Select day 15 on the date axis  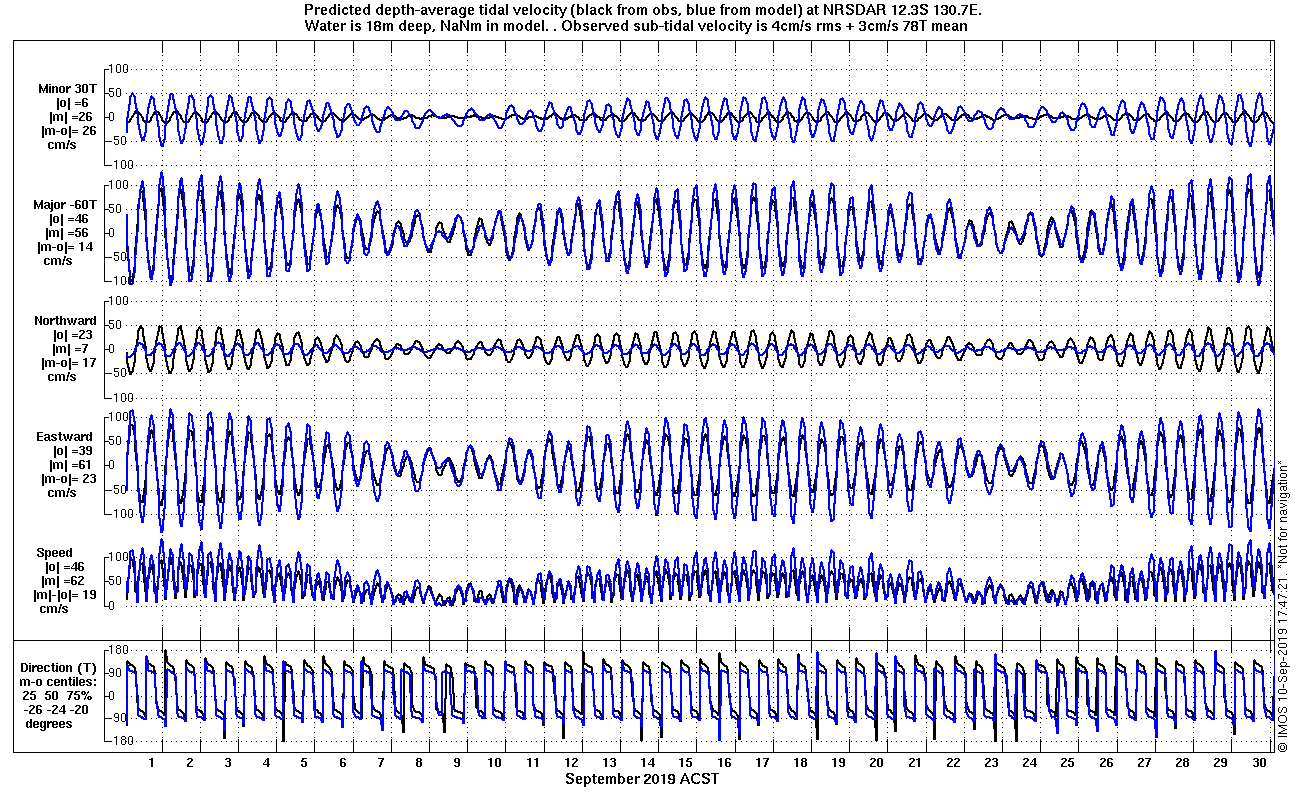(x=686, y=762)
